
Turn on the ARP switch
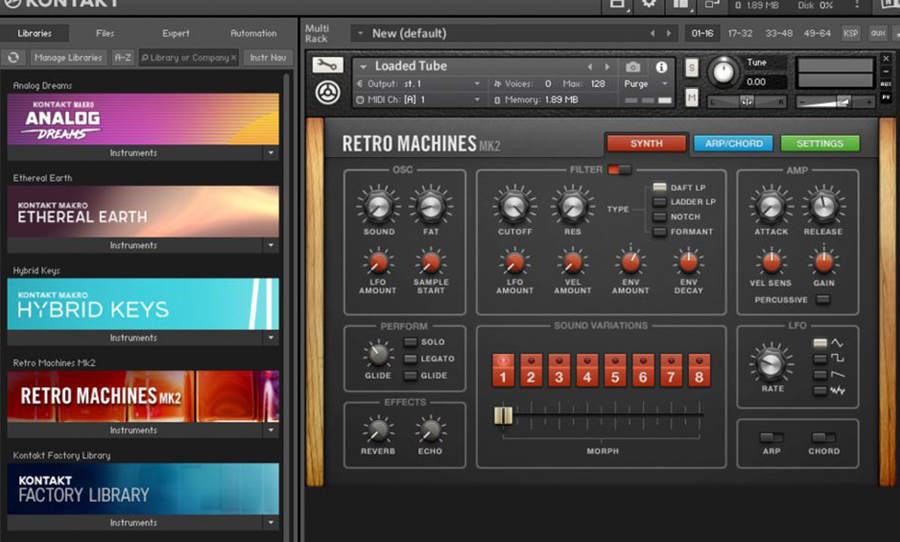click(771, 438)
